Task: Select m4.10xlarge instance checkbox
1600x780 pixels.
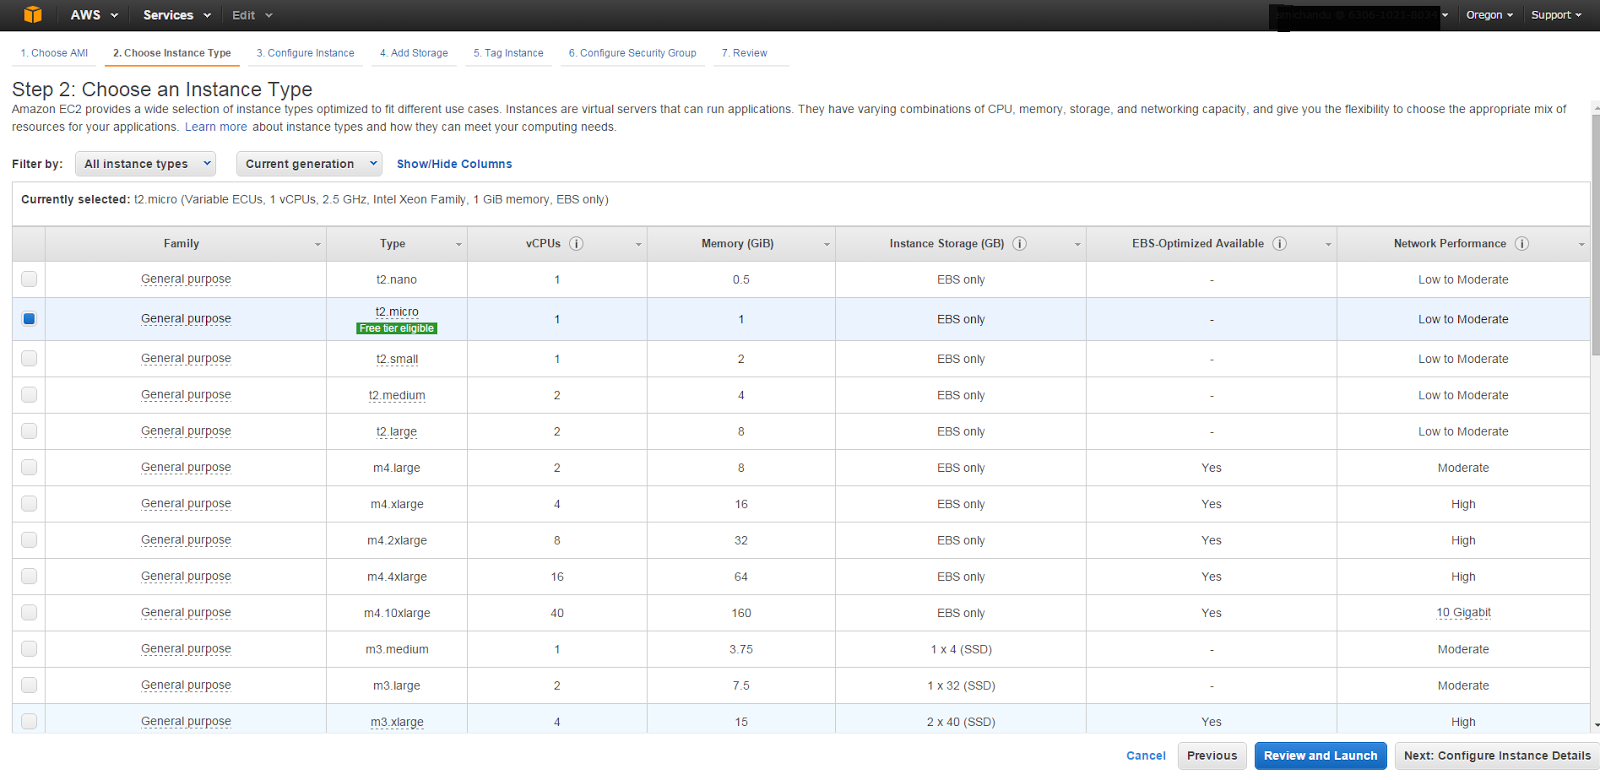Action: tap(29, 612)
